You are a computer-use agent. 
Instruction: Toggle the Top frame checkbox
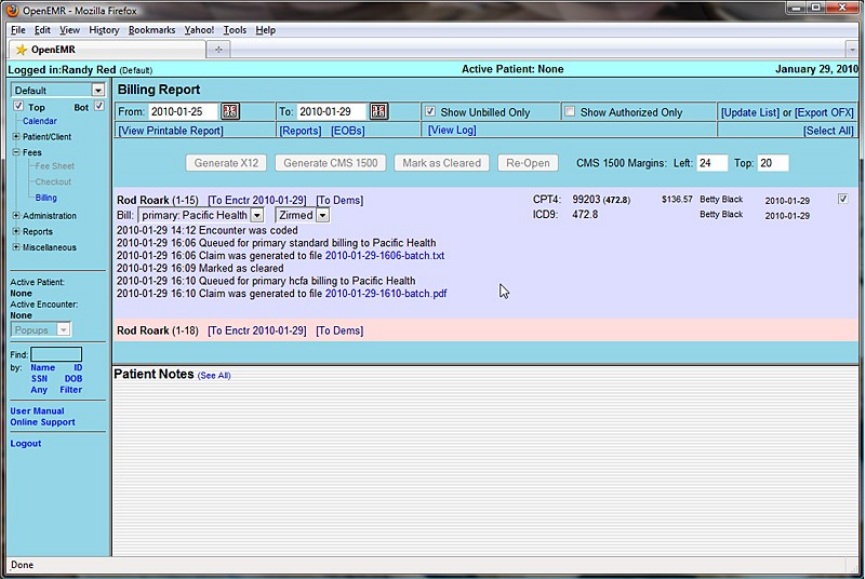click(x=19, y=106)
